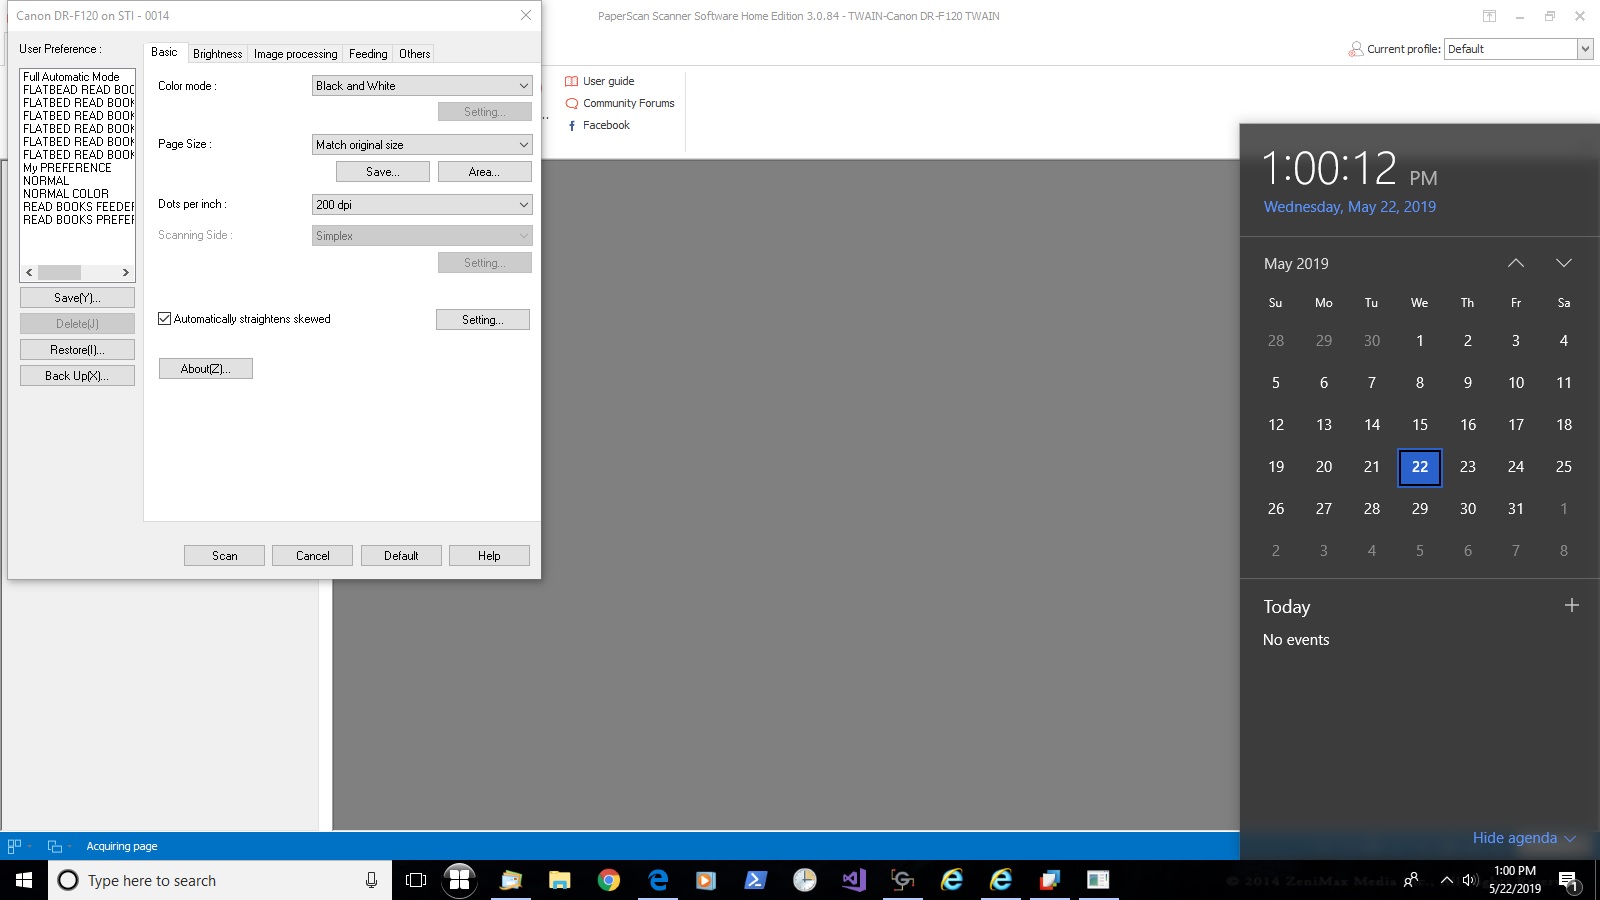
Task: Open the Current profile Default dropdown
Action: click(1518, 49)
